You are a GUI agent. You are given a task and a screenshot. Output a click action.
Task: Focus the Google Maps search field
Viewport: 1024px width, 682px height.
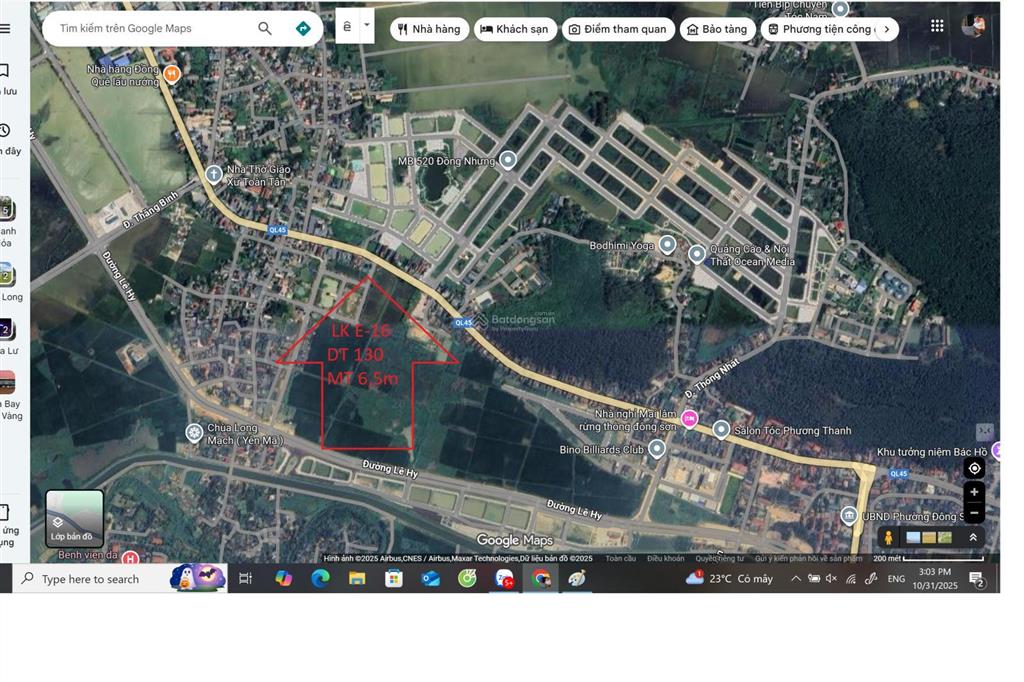pos(150,28)
